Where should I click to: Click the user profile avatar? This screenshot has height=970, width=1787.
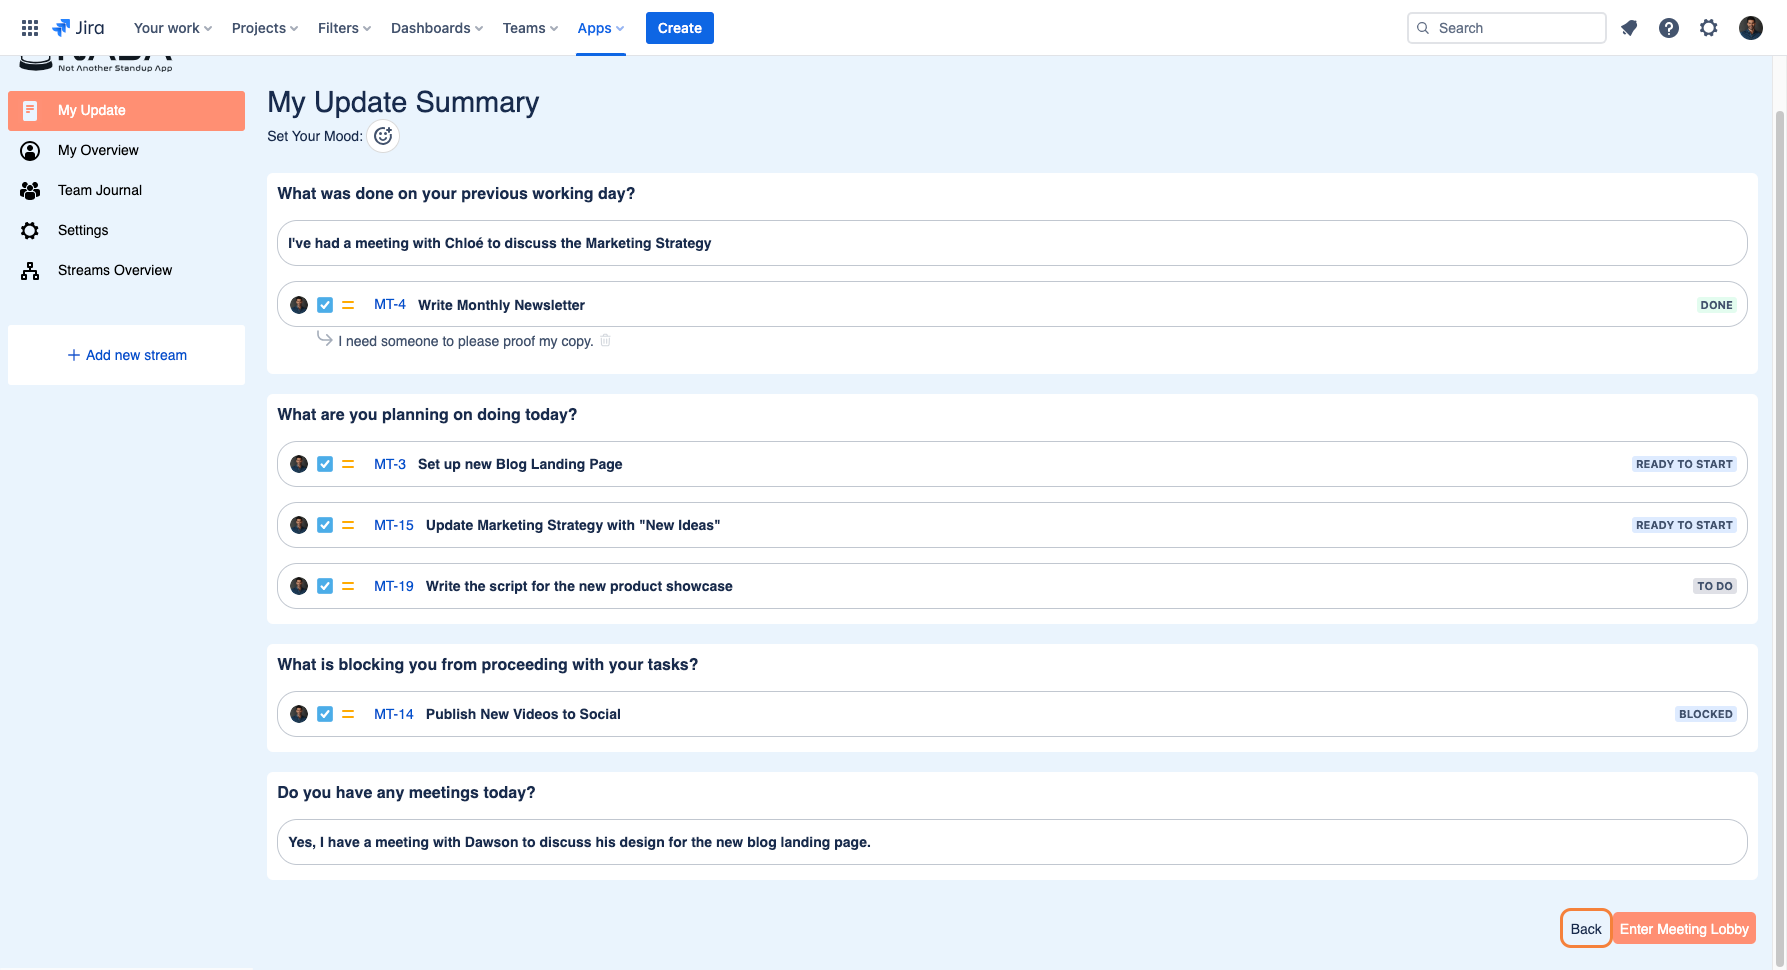[x=1750, y=28]
